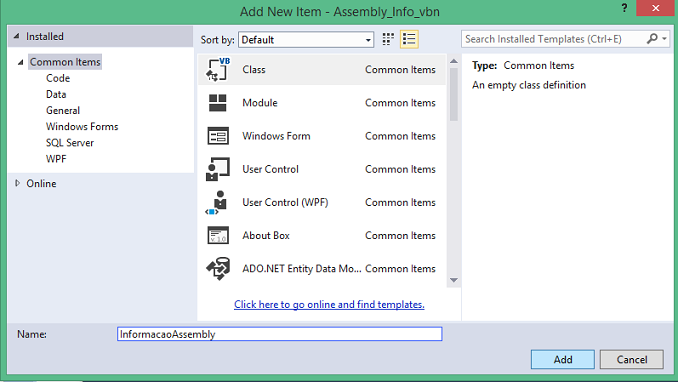
Task: Collapse the Installed section
Action: pyautogui.click(x=16, y=36)
